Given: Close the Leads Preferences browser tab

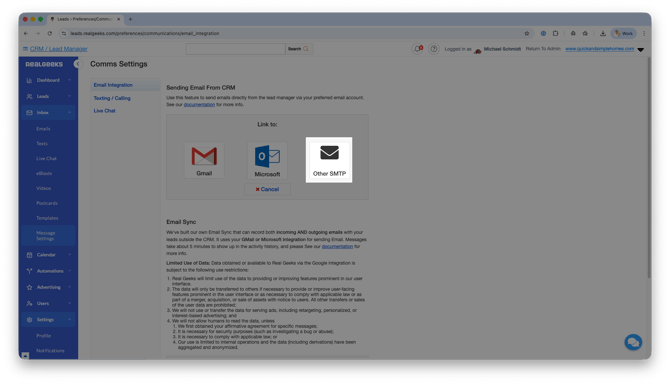Looking at the screenshot, I should [x=119, y=19].
